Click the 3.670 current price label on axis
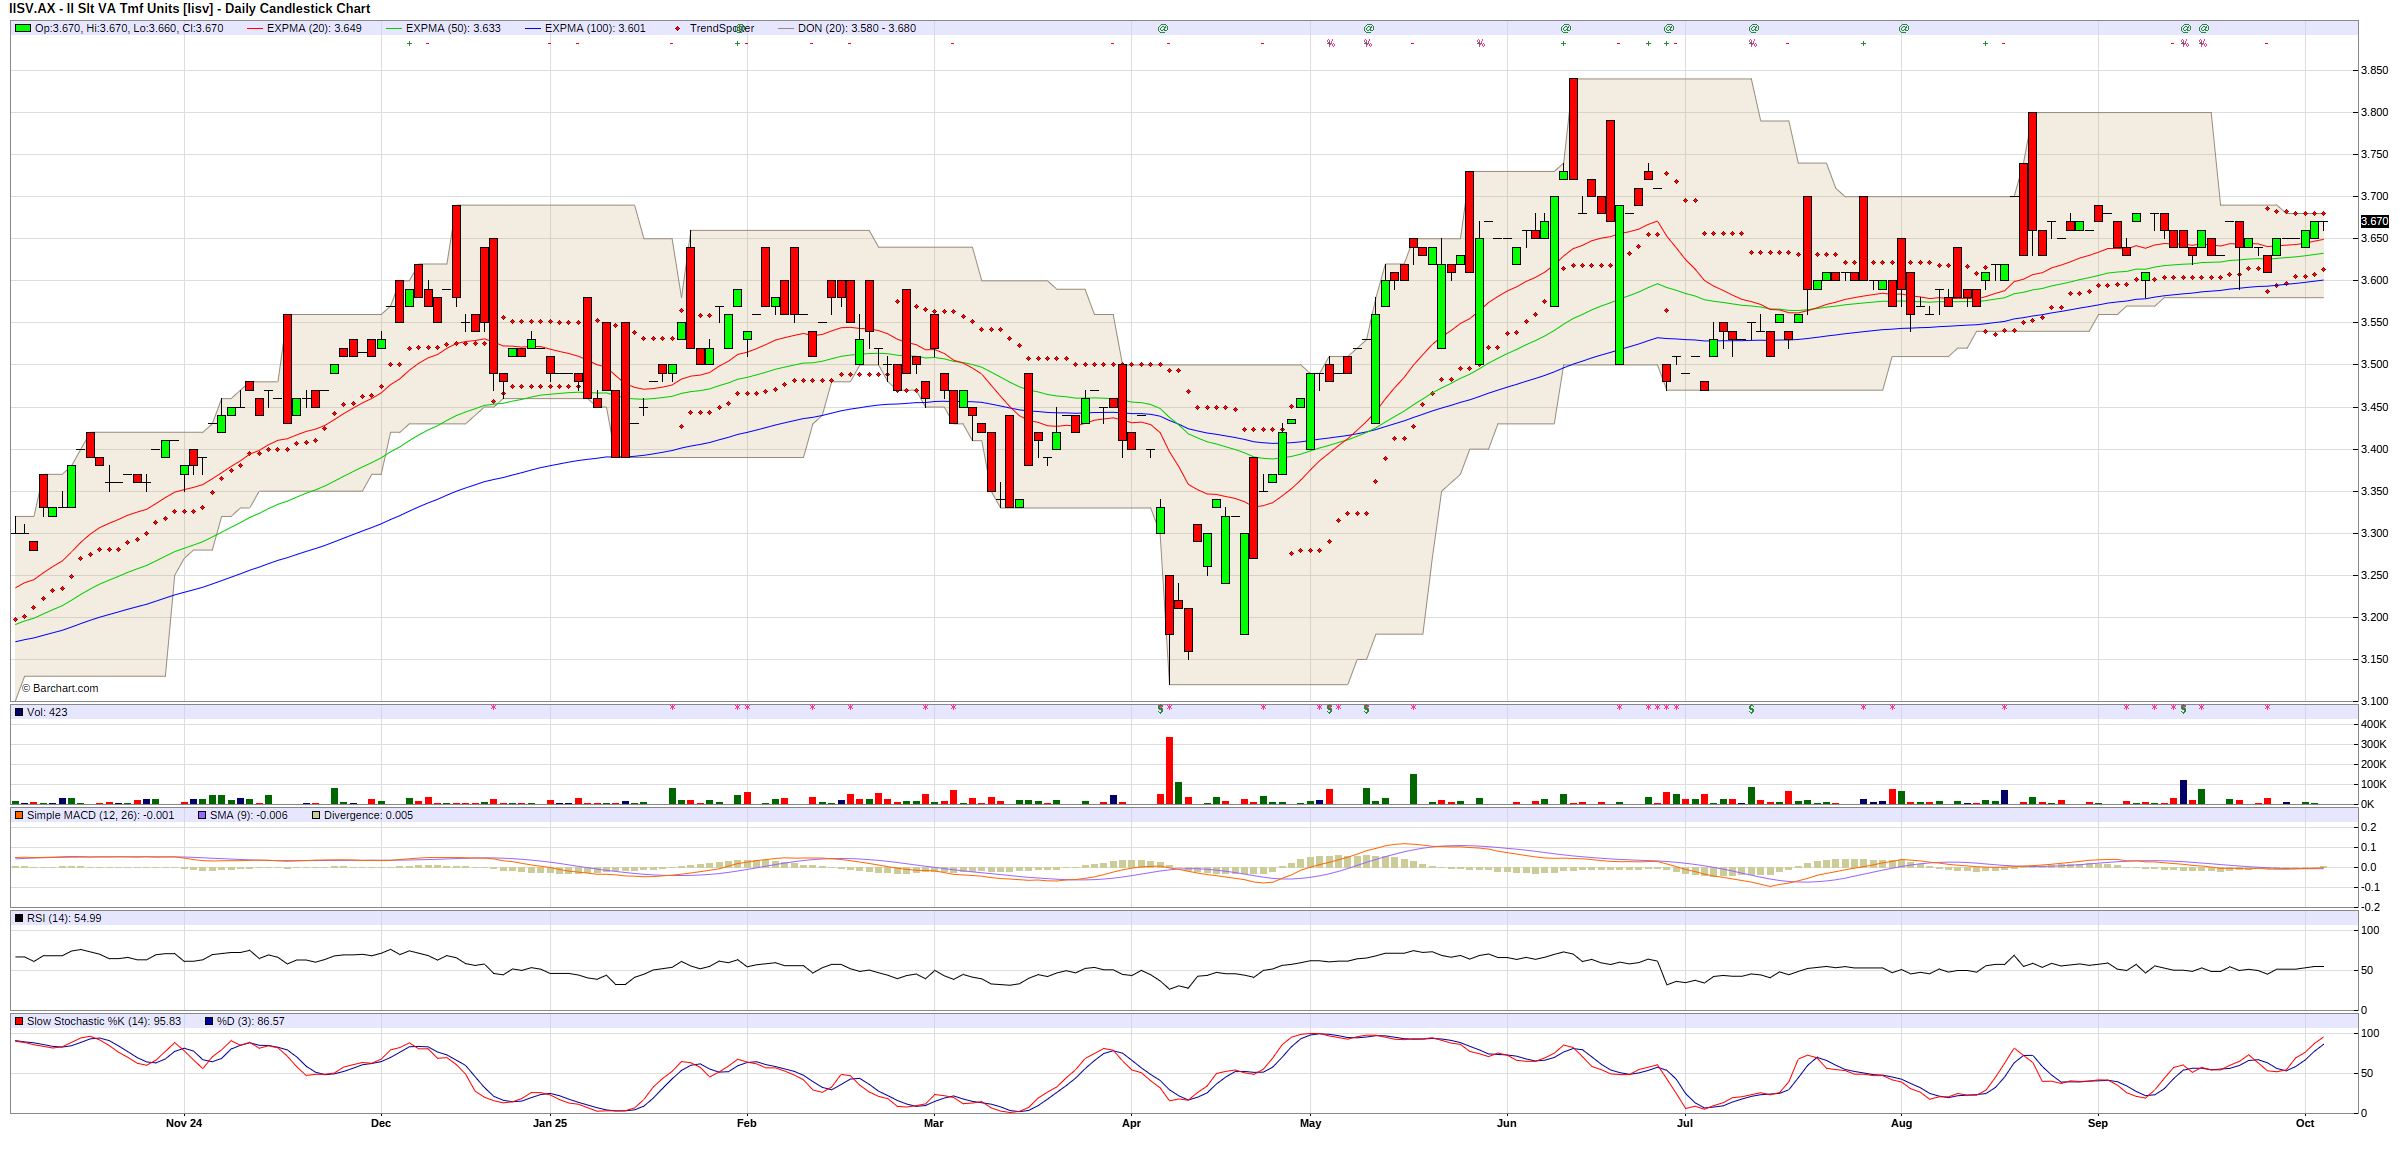This screenshot has width=2400, height=1154. click(2374, 221)
